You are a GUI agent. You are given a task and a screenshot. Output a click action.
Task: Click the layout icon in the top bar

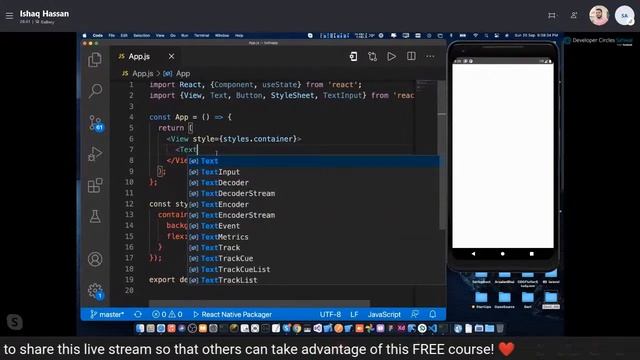coord(551,16)
